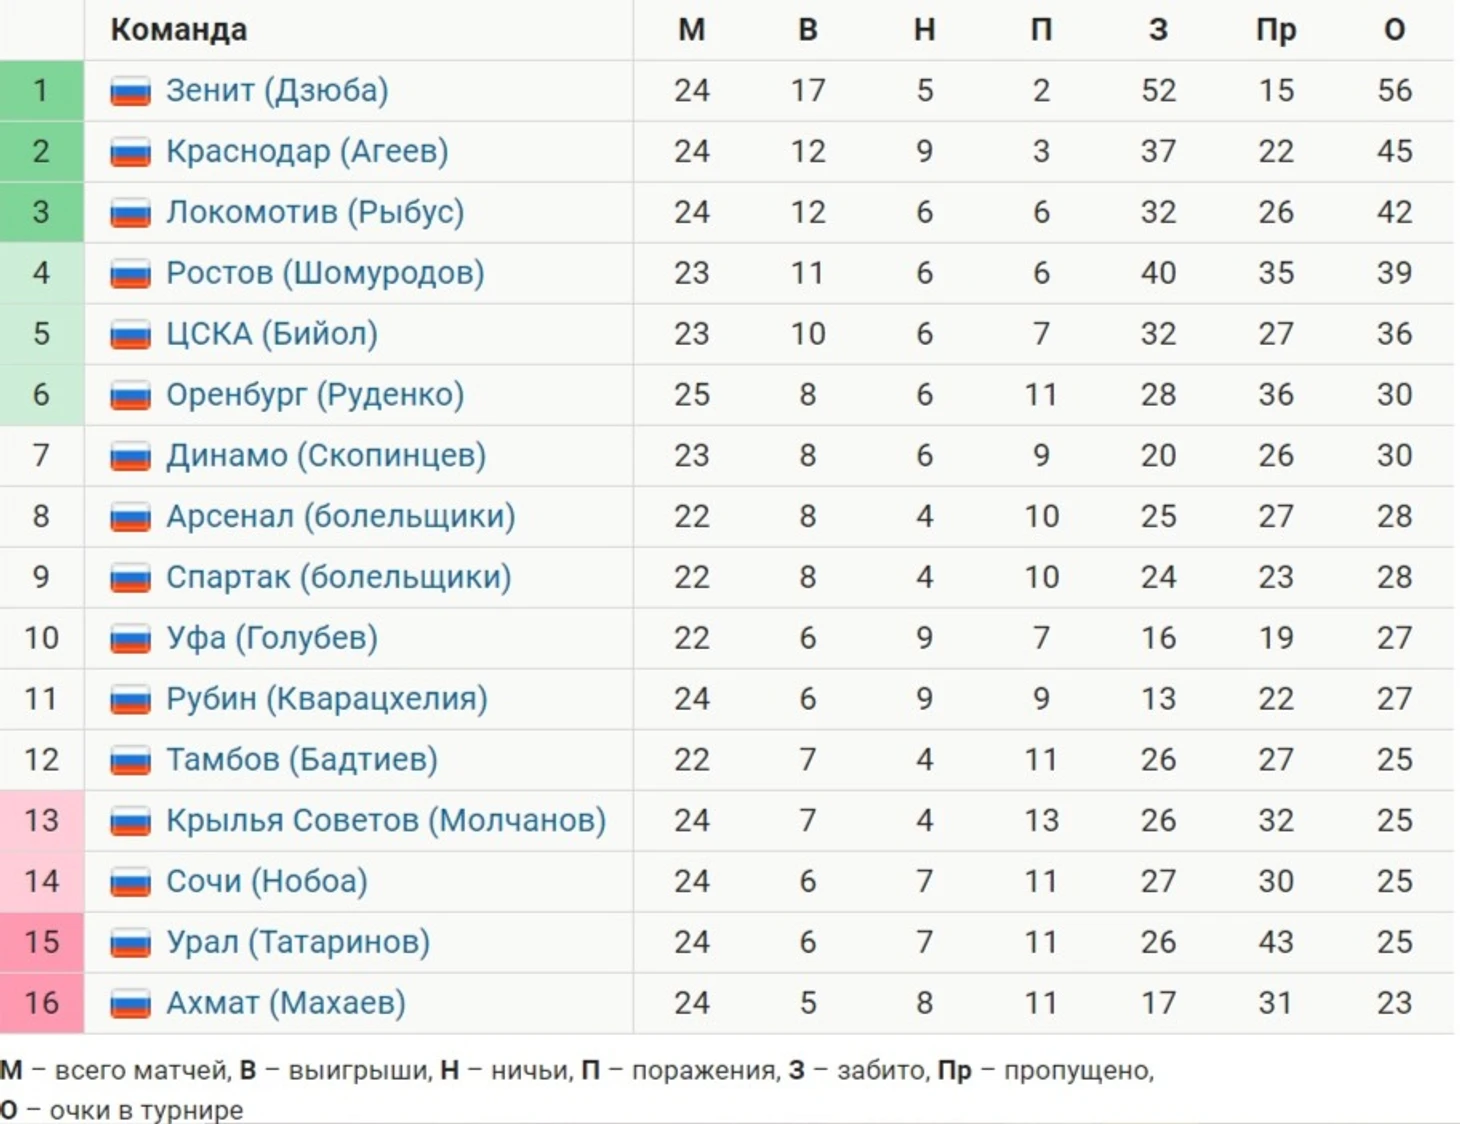Screen dimensions: 1460x1124
Task: Click the flag icon beside Ахмат
Action: (130, 1004)
